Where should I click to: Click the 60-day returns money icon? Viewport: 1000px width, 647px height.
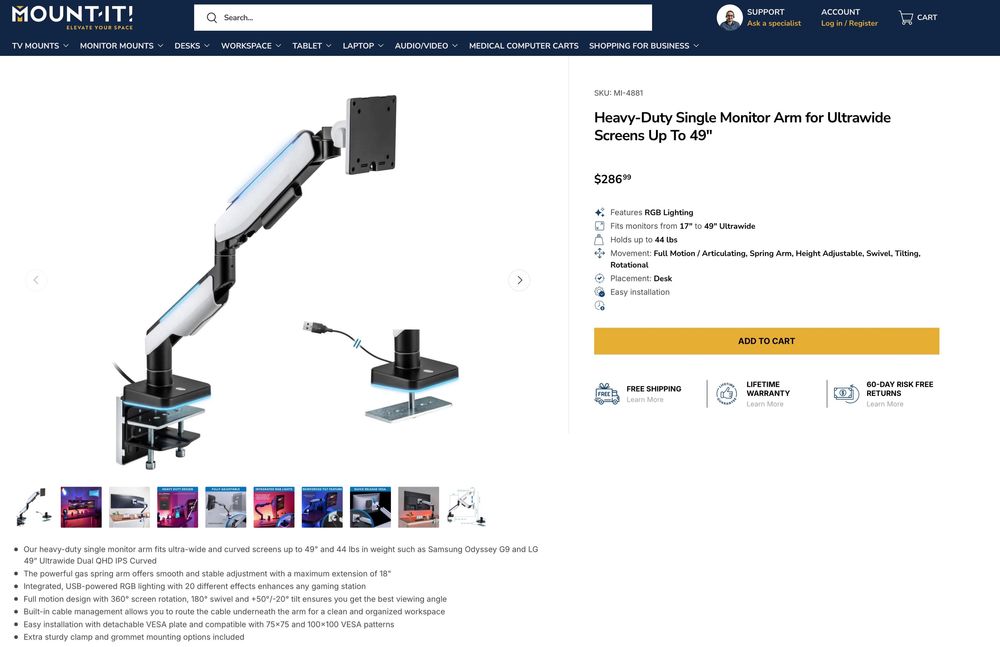846,394
